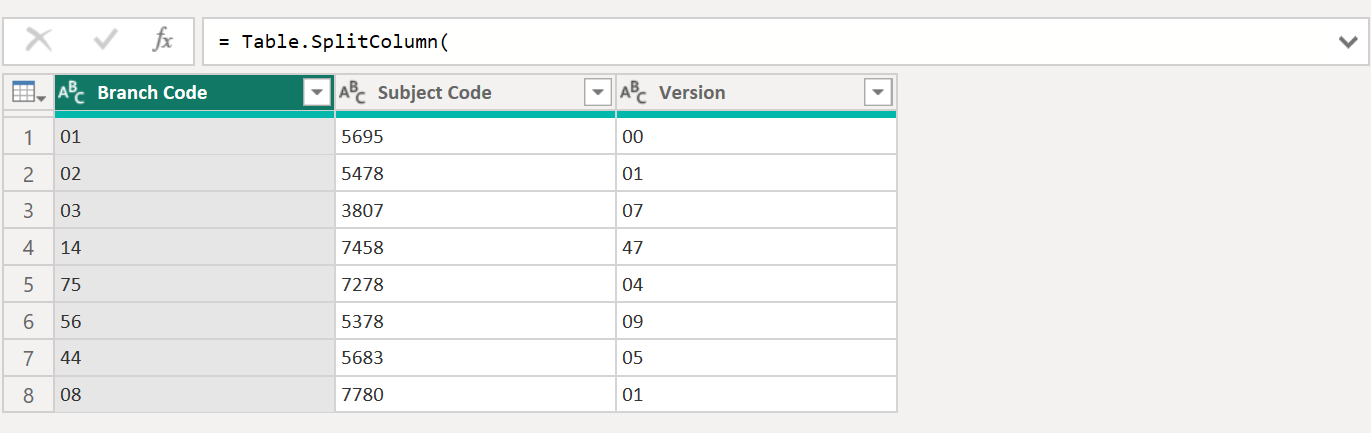Open the Subject Code filter dropdown
Screen dimensions: 1371x433
click(598, 93)
